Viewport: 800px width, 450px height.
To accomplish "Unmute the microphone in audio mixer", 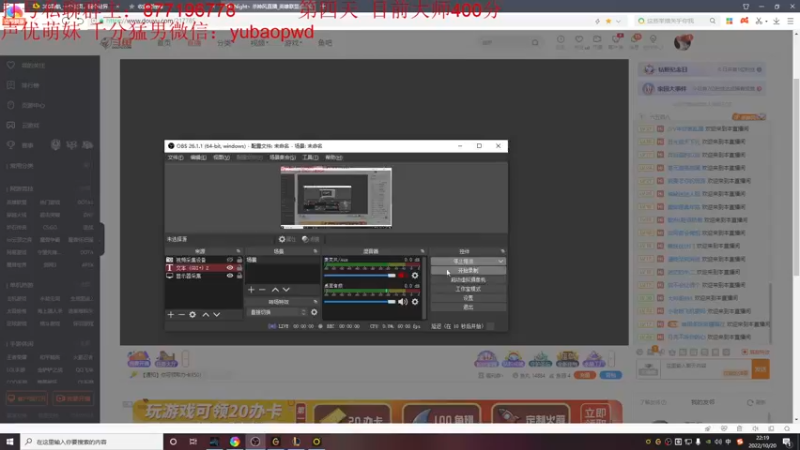I will [x=403, y=276].
